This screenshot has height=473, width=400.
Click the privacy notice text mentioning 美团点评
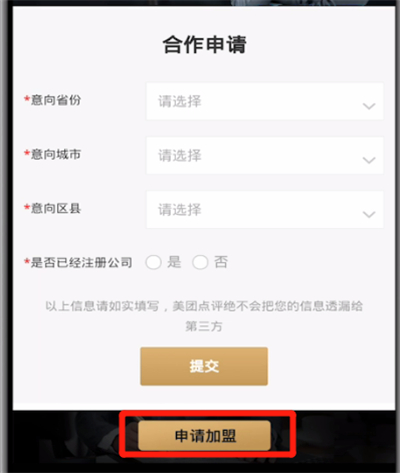204,316
